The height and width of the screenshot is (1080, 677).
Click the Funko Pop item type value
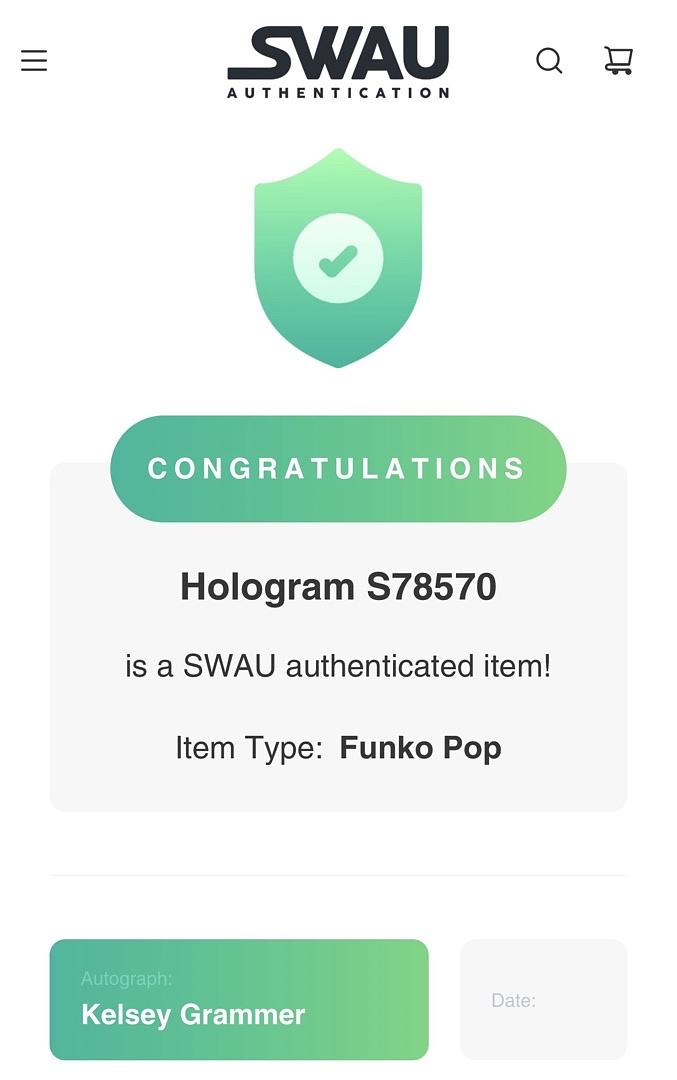(420, 748)
